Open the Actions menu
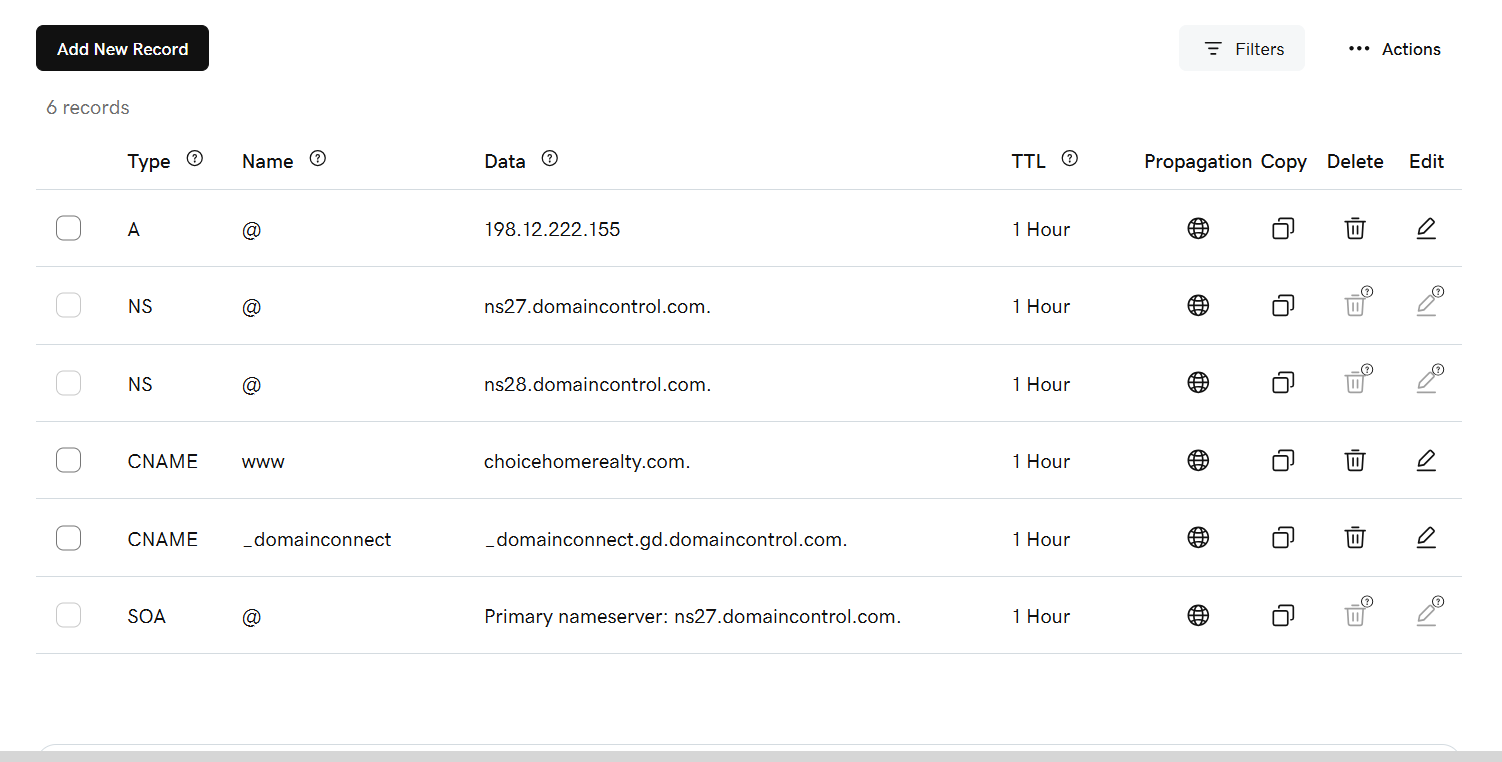The height and width of the screenshot is (762, 1502). pyautogui.click(x=1394, y=49)
